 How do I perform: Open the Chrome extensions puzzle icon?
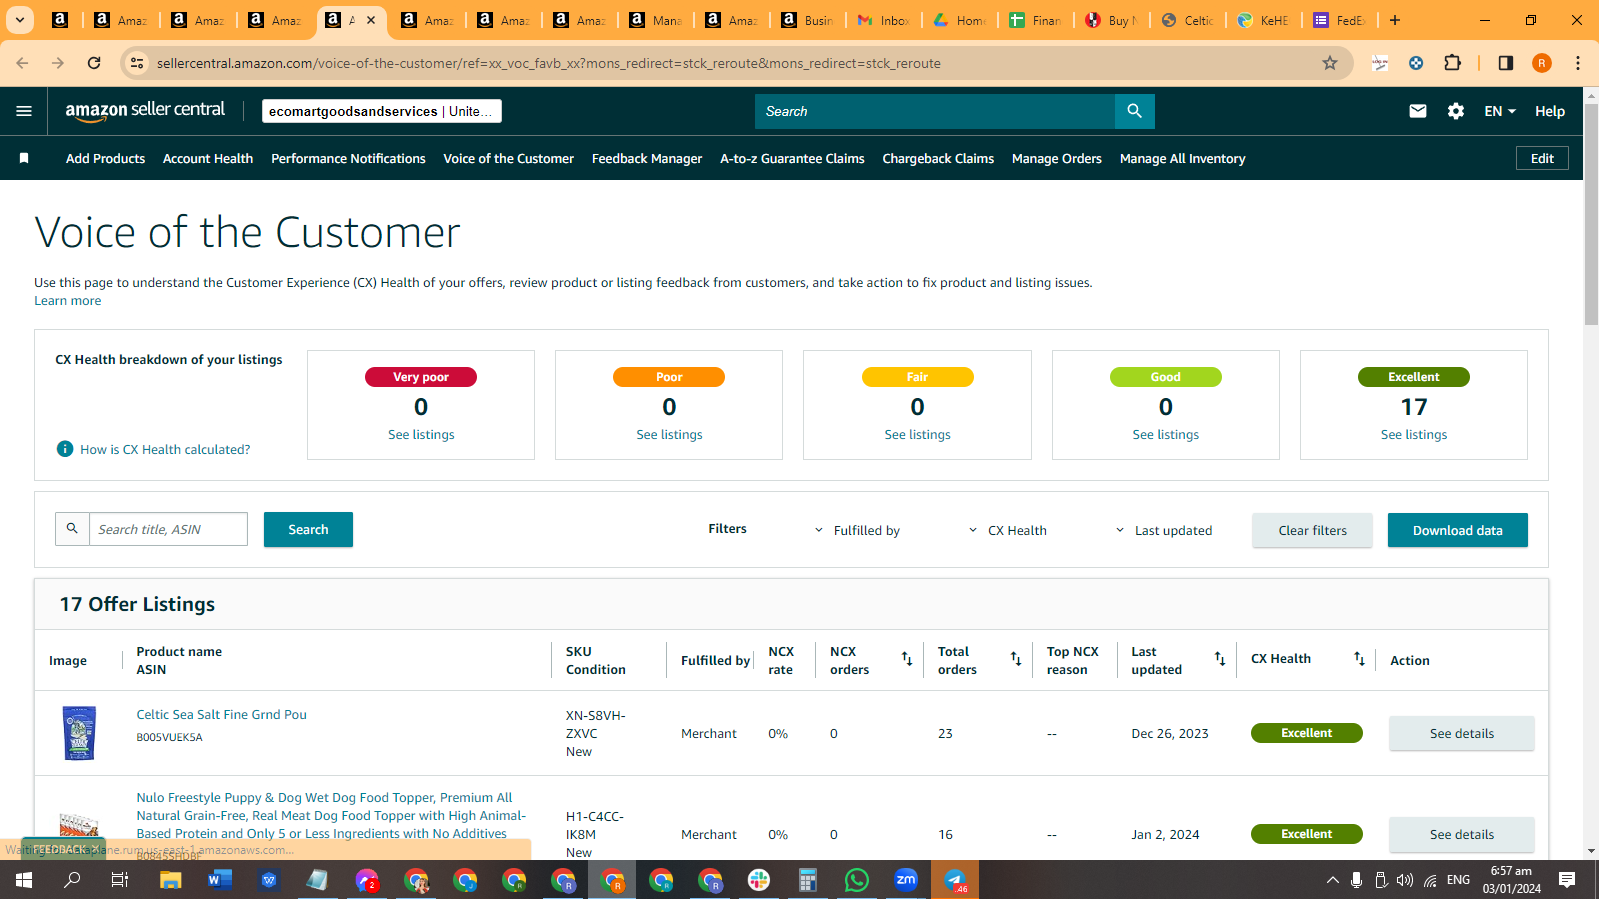1453,63
